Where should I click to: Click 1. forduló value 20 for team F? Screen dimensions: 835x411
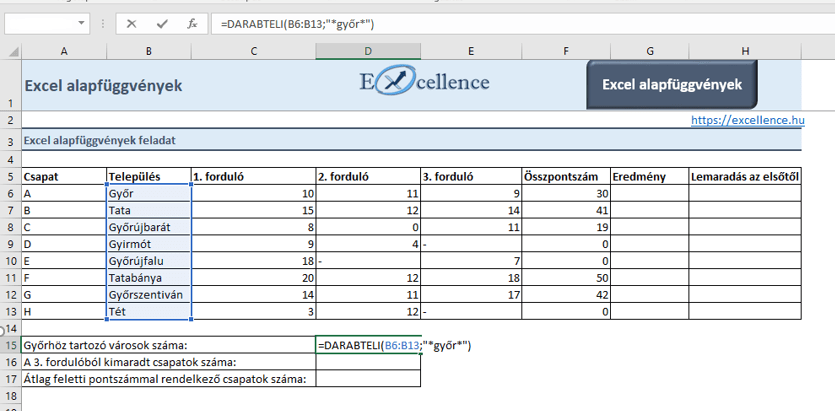click(x=253, y=278)
